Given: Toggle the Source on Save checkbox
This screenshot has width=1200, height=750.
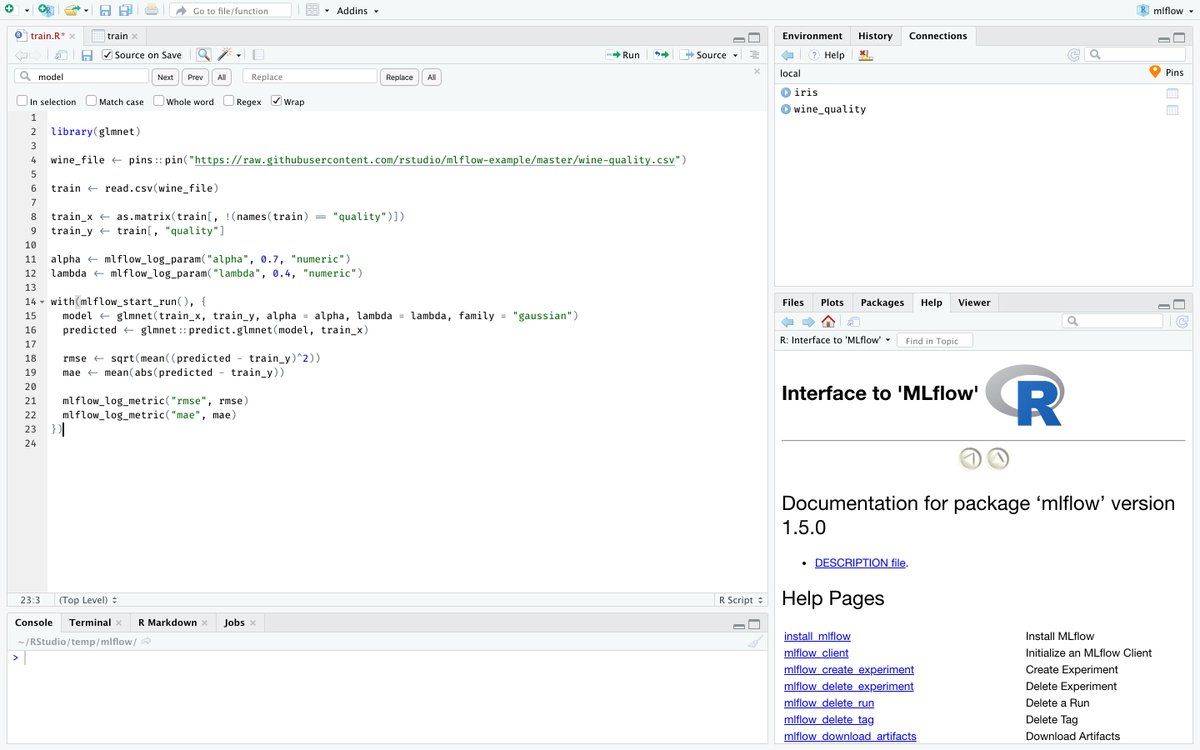Looking at the screenshot, I should pyautogui.click(x=107, y=55).
